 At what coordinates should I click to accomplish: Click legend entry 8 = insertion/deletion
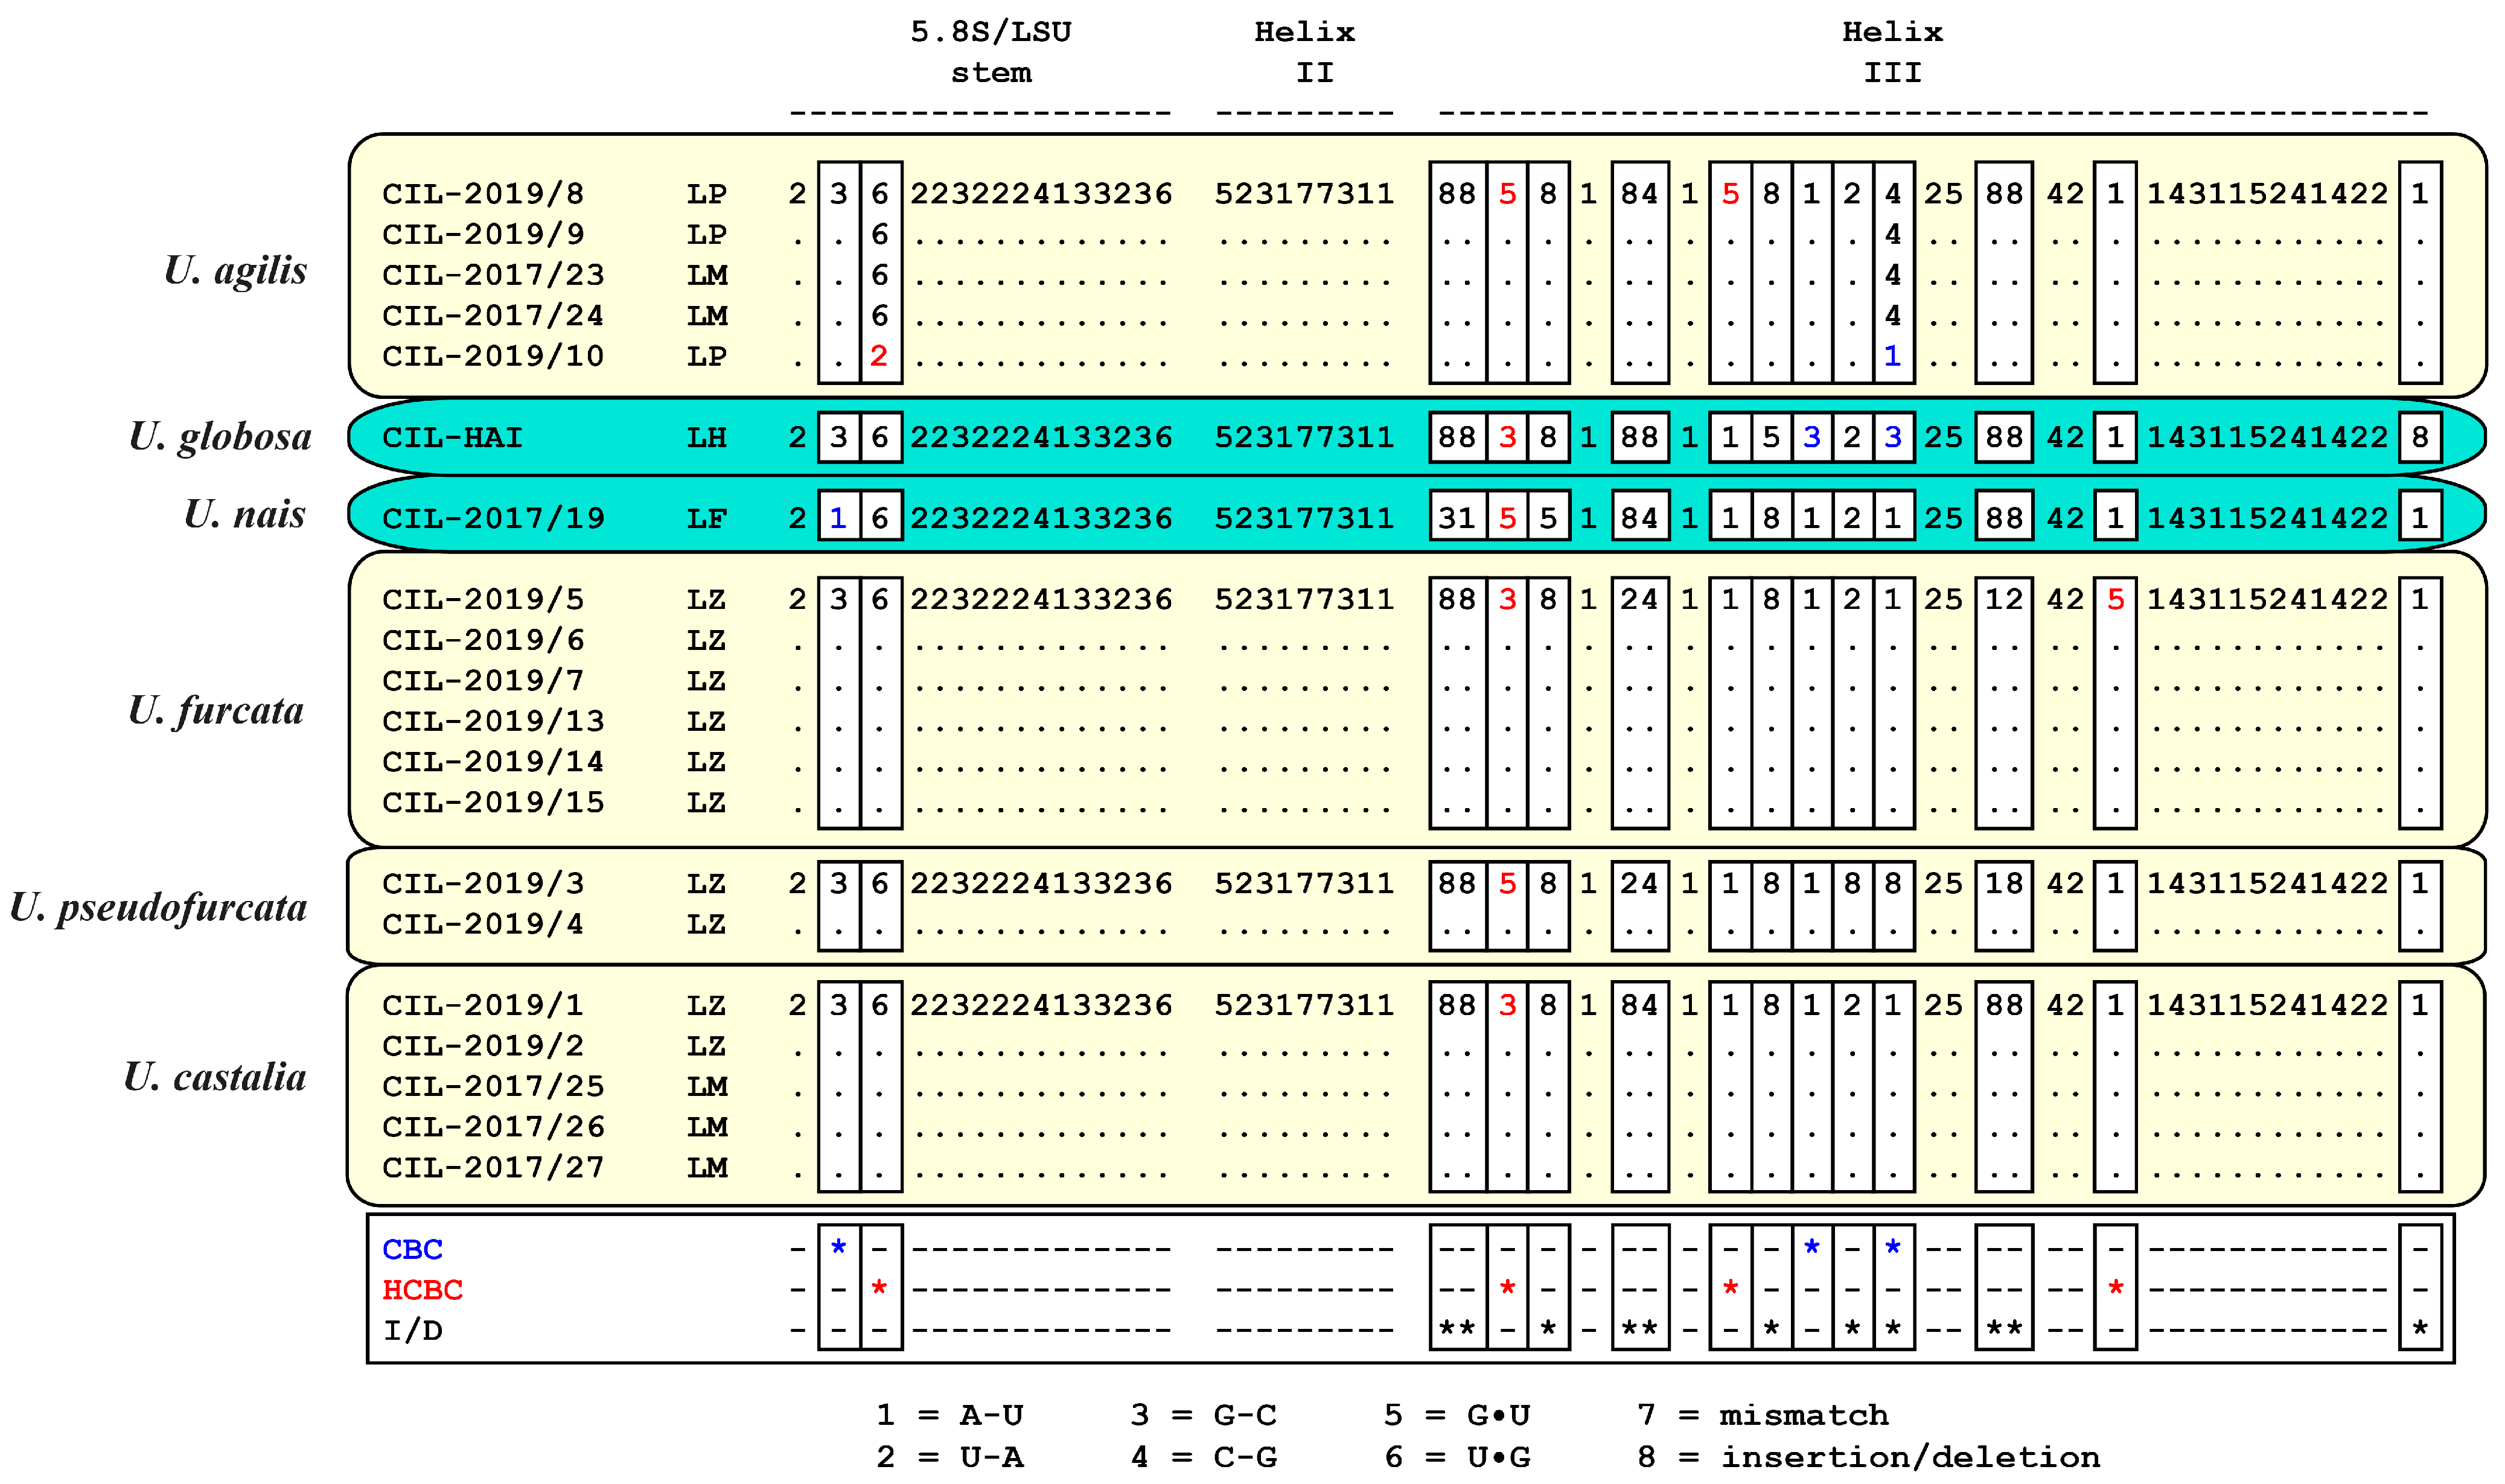point(1868,1457)
